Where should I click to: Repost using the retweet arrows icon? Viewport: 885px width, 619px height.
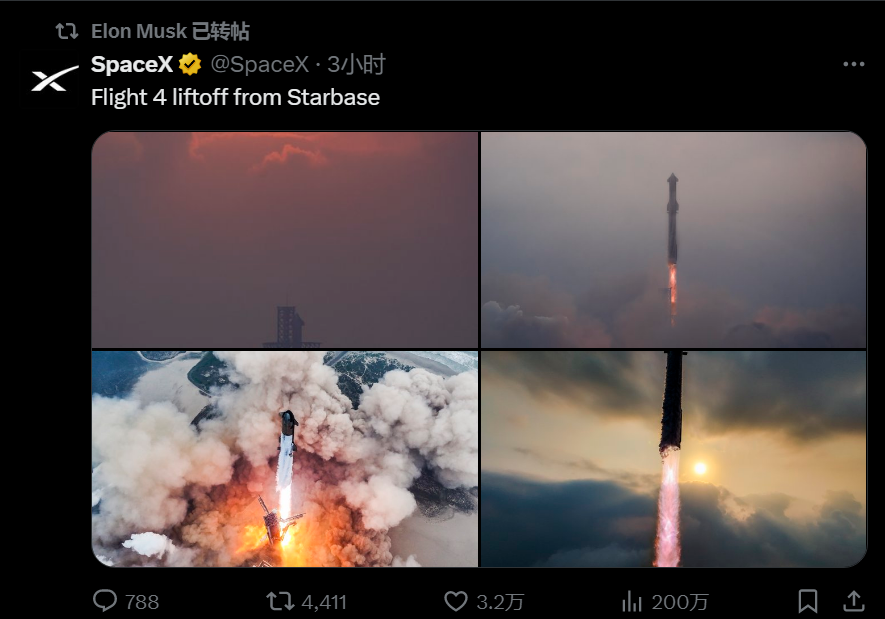click(280, 600)
